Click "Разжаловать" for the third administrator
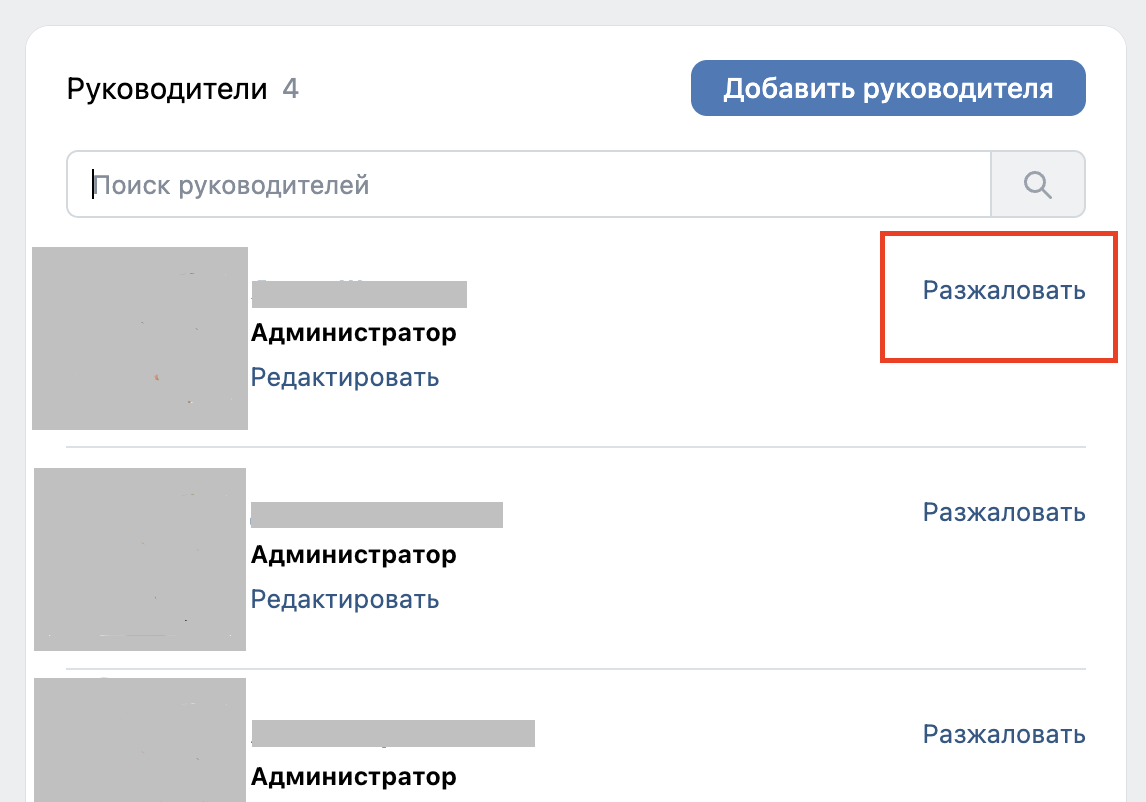Viewport: 1146px width, 802px height. pos(1002,733)
